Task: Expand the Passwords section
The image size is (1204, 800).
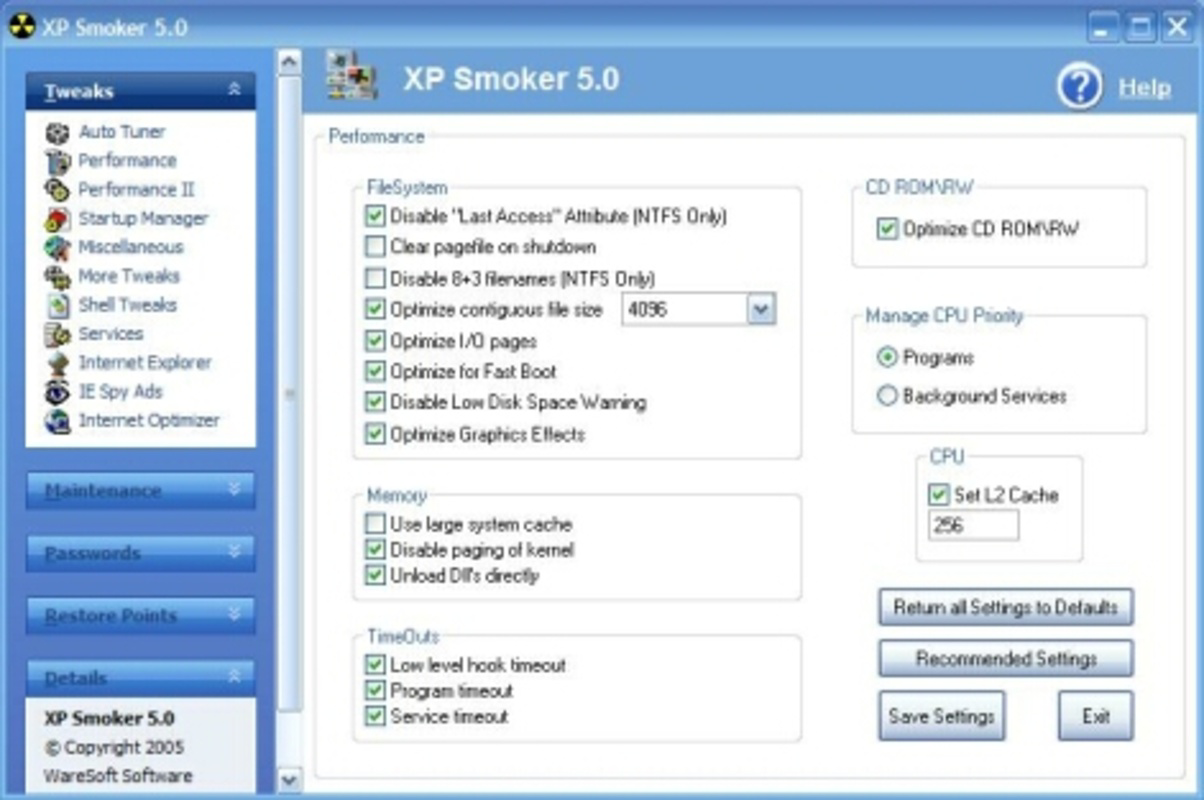Action: click(x=140, y=554)
